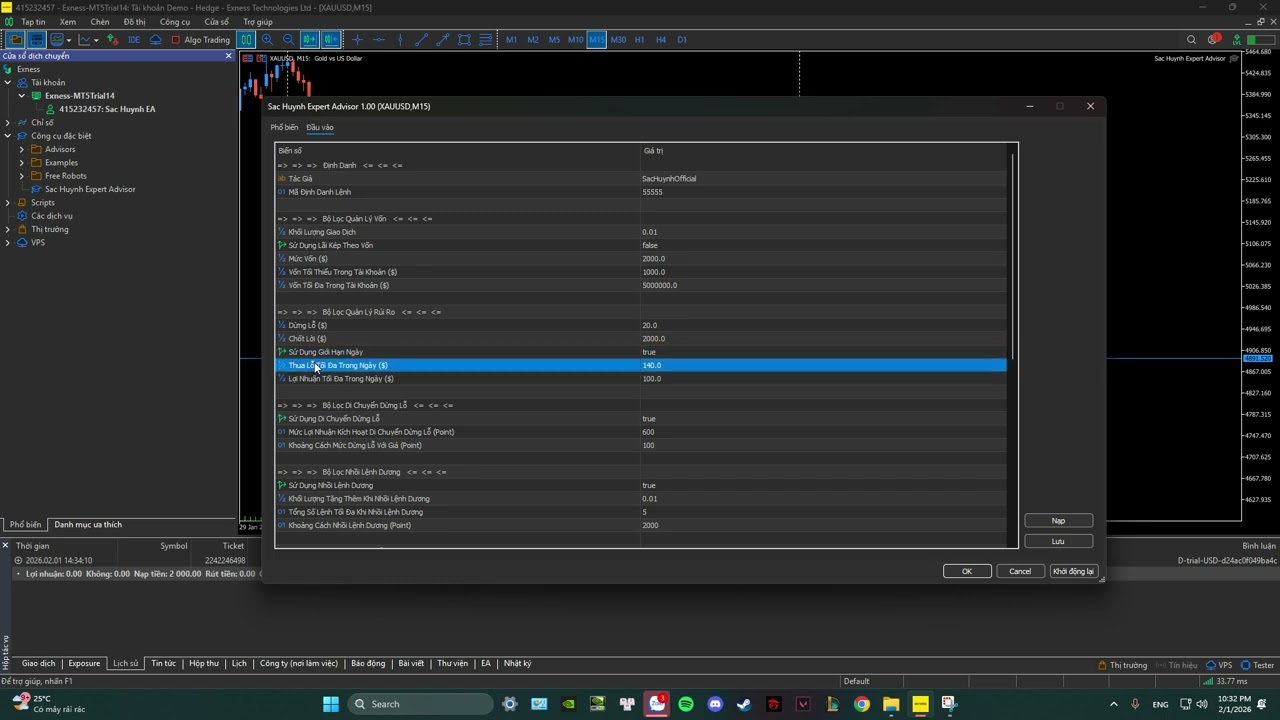The height and width of the screenshot is (720, 1280).
Task: Open the Tester button in status bar
Action: point(1258,665)
